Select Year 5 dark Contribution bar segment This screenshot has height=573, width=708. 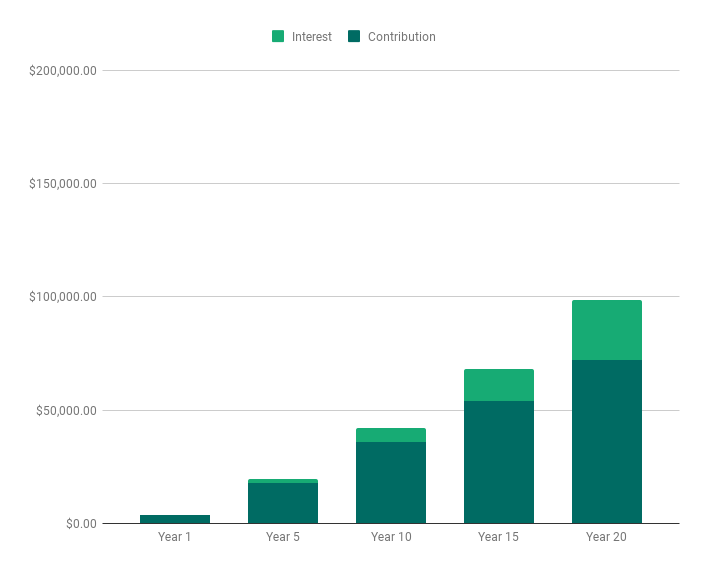tap(283, 503)
